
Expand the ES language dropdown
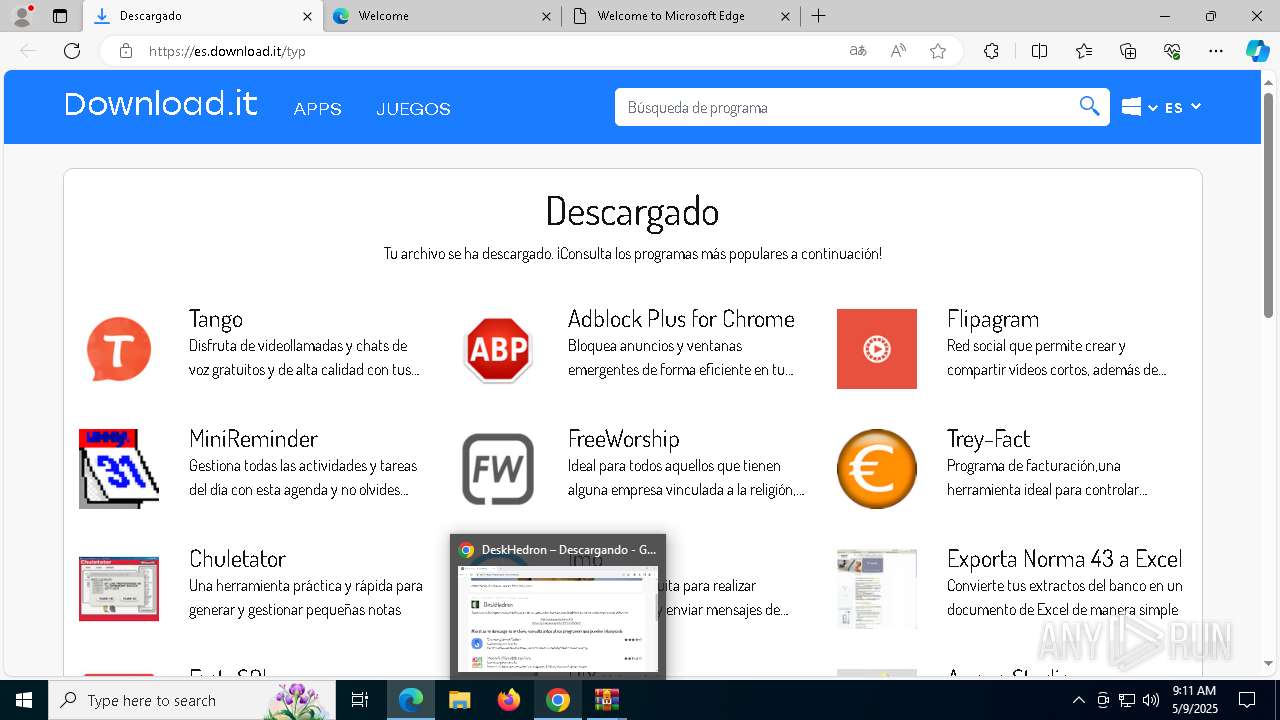click(1183, 107)
